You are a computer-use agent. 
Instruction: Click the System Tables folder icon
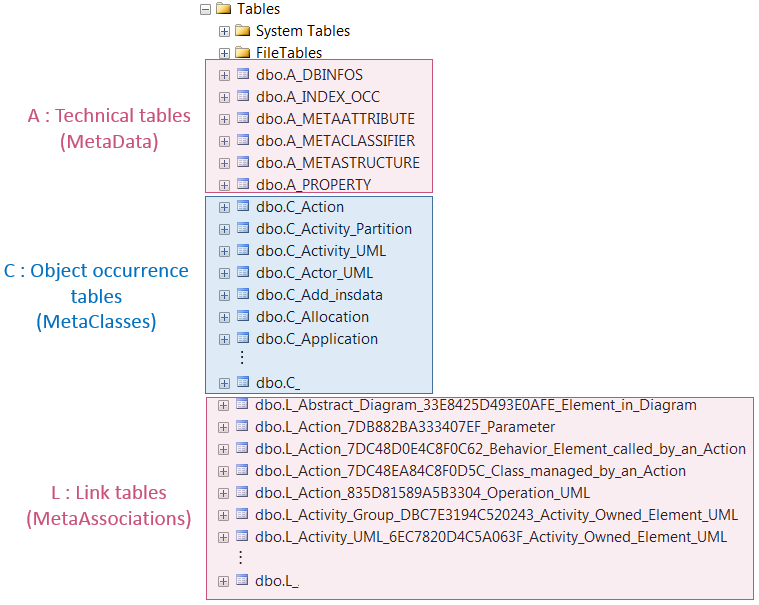[x=242, y=31]
